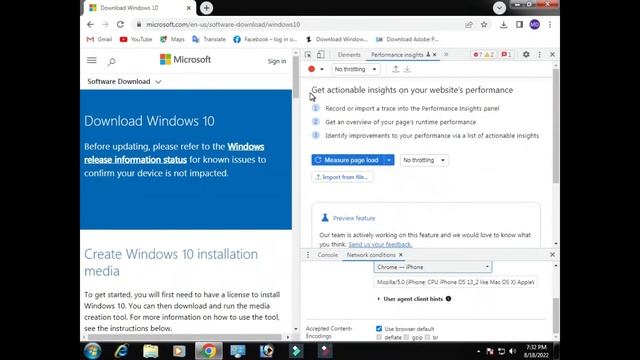Open the Gmail bookmark
This screenshot has width=640, height=360.
99,39
